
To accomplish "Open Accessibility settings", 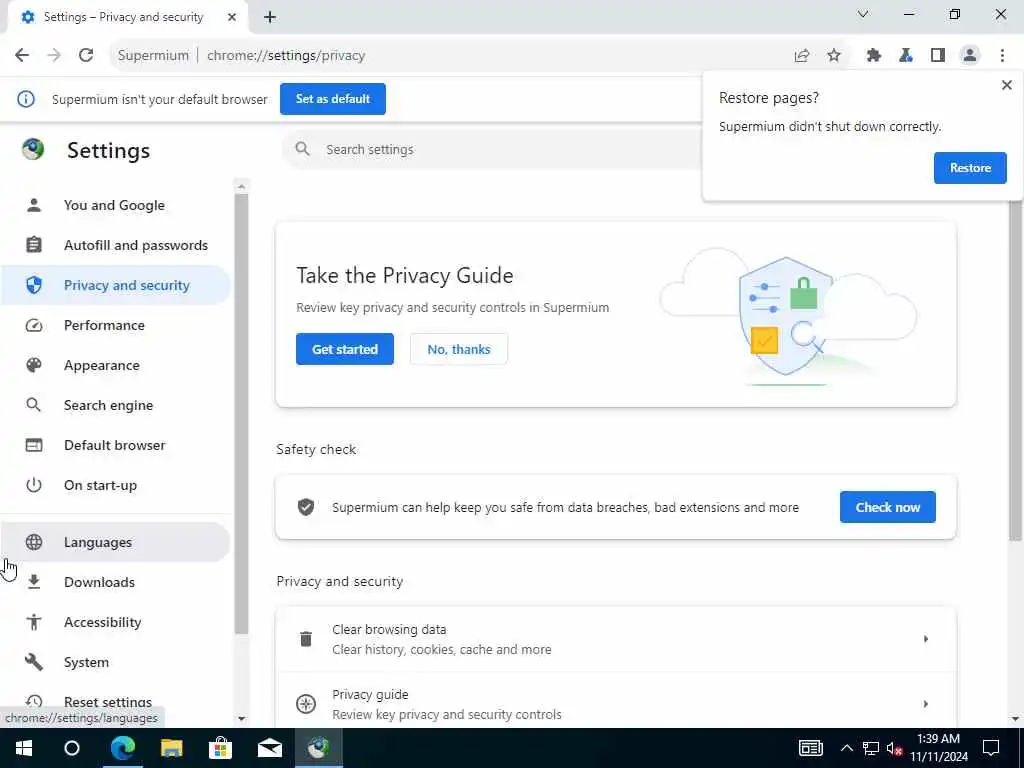I will [x=116, y=622].
